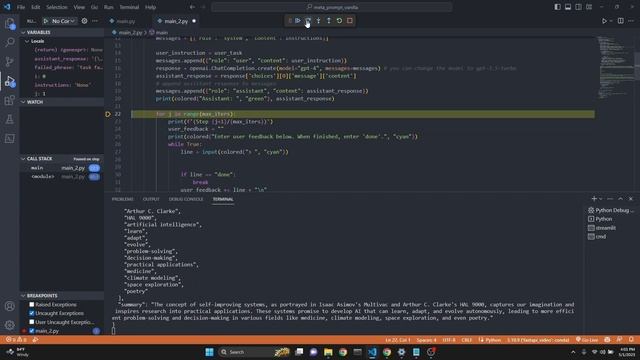Open launch.json with the gear icon
This screenshot has height=360, width=640.
click(x=84, y=21)
